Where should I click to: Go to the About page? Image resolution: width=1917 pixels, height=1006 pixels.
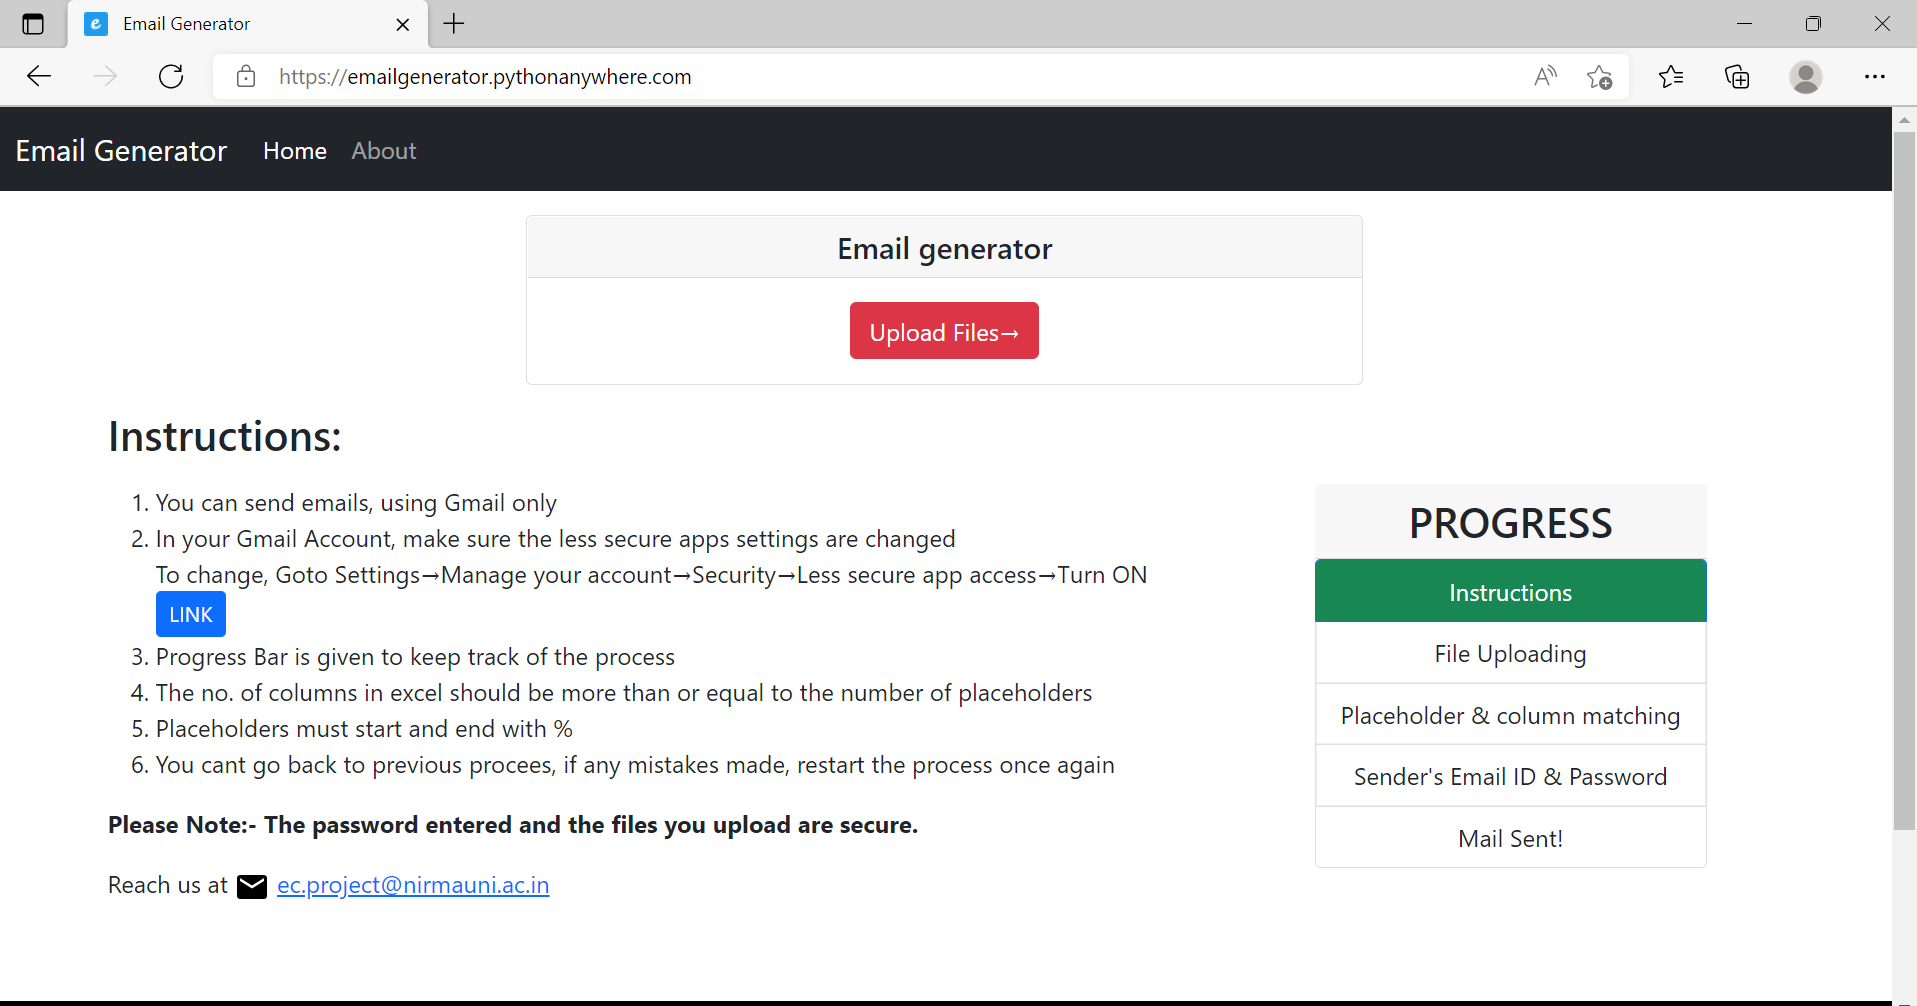384,151
